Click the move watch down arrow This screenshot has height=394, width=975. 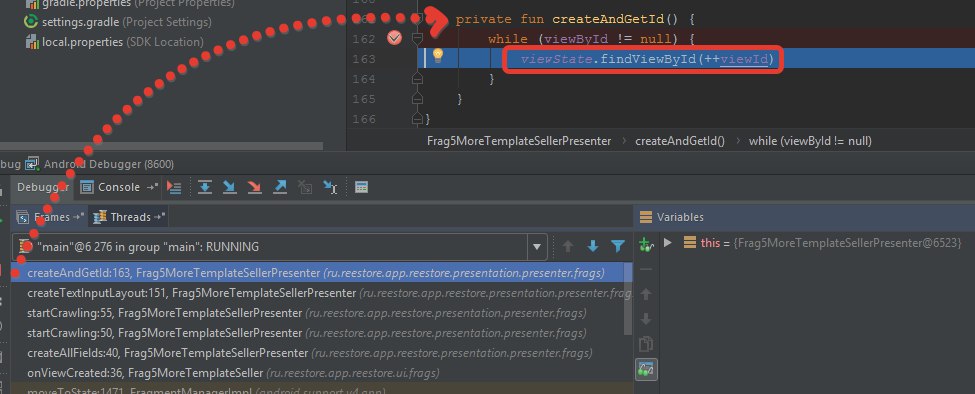[x=646, y=319]
